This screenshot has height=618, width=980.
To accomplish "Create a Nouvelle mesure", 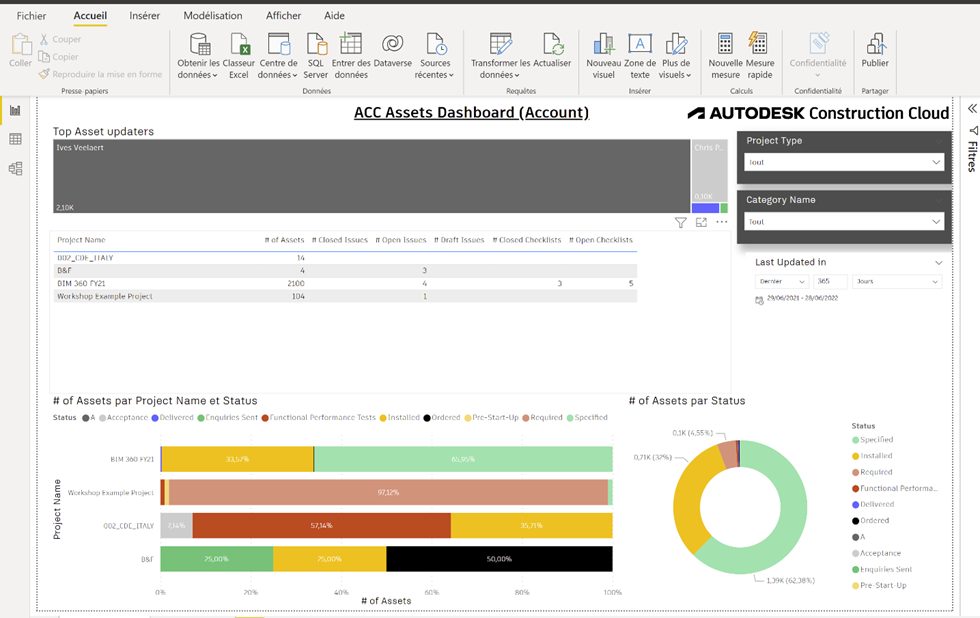I will point(725,56).
